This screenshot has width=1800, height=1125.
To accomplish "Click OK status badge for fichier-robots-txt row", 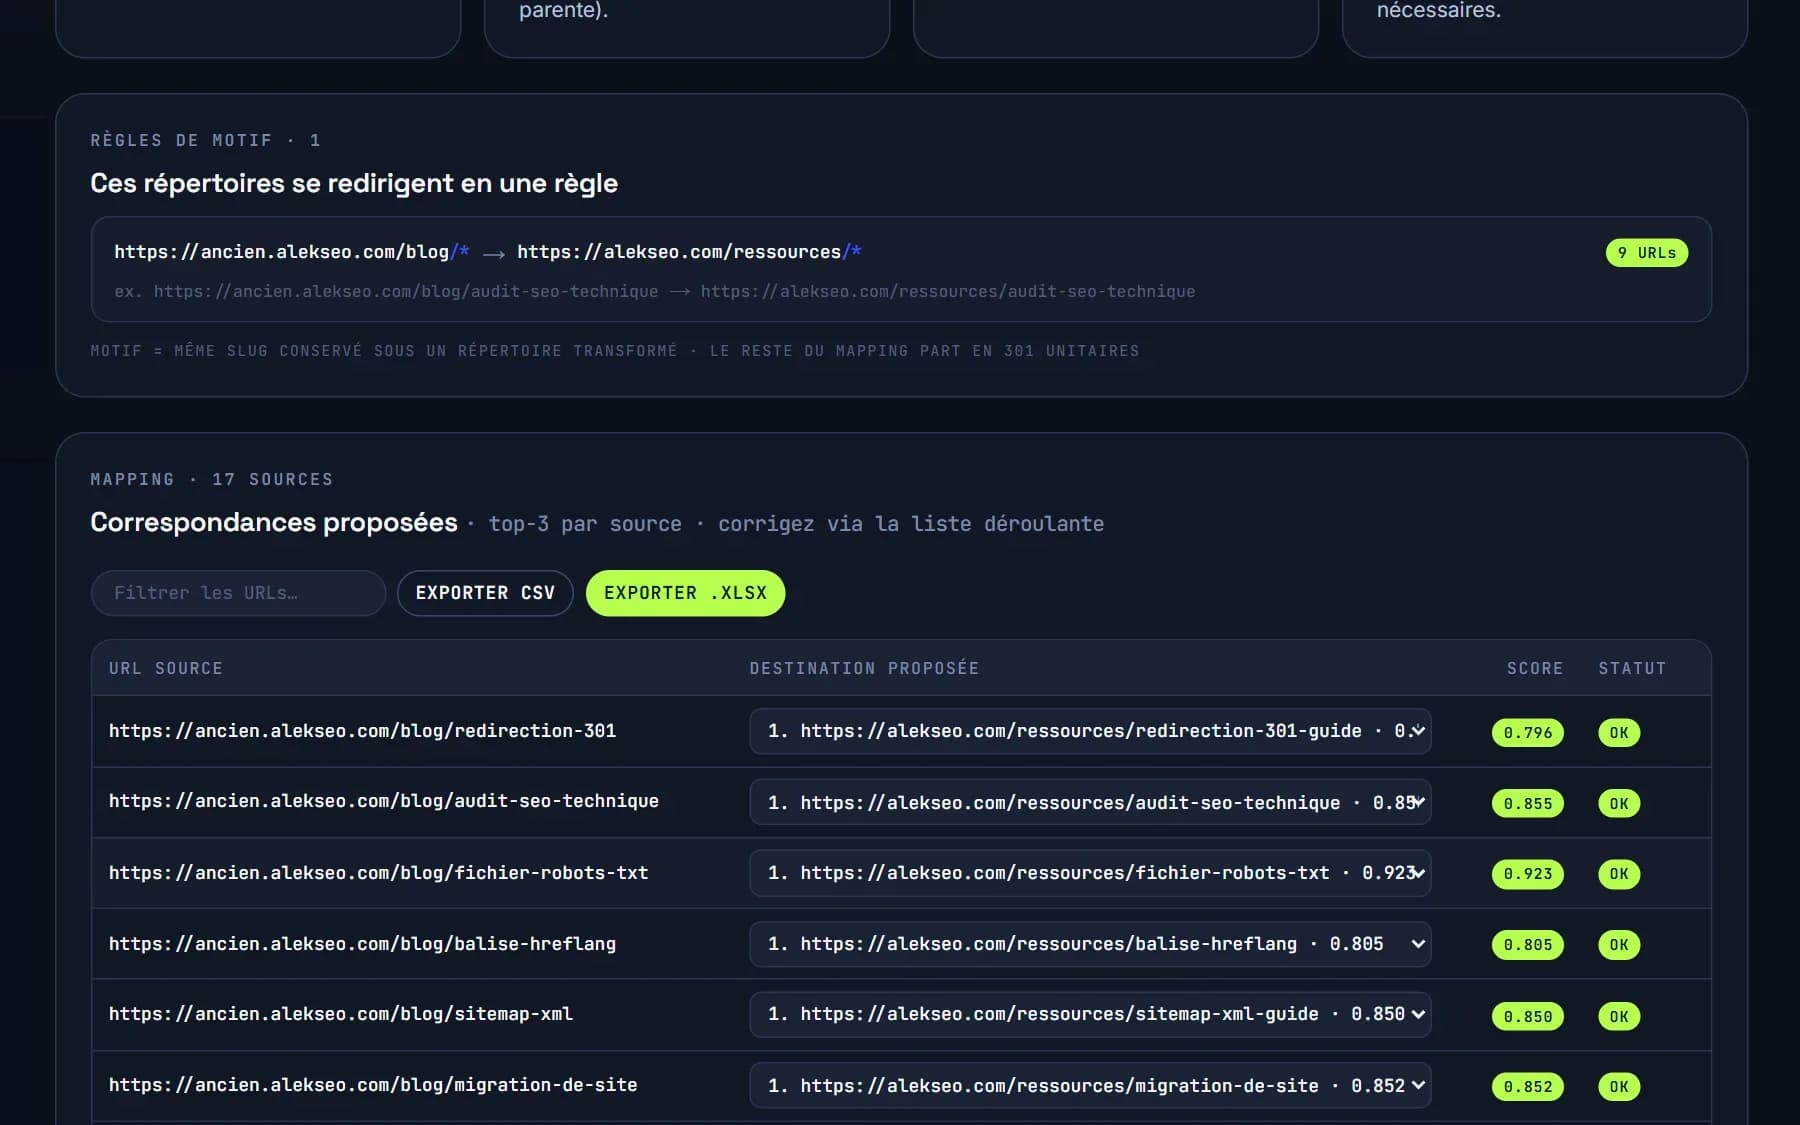I will 1619,874.
